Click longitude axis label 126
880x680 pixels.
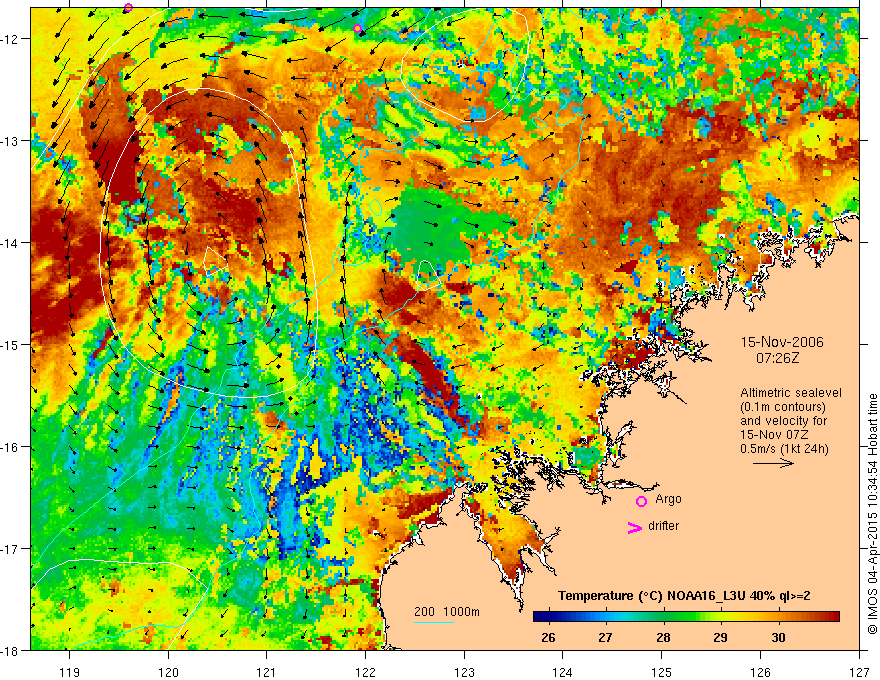coord(760,672)
